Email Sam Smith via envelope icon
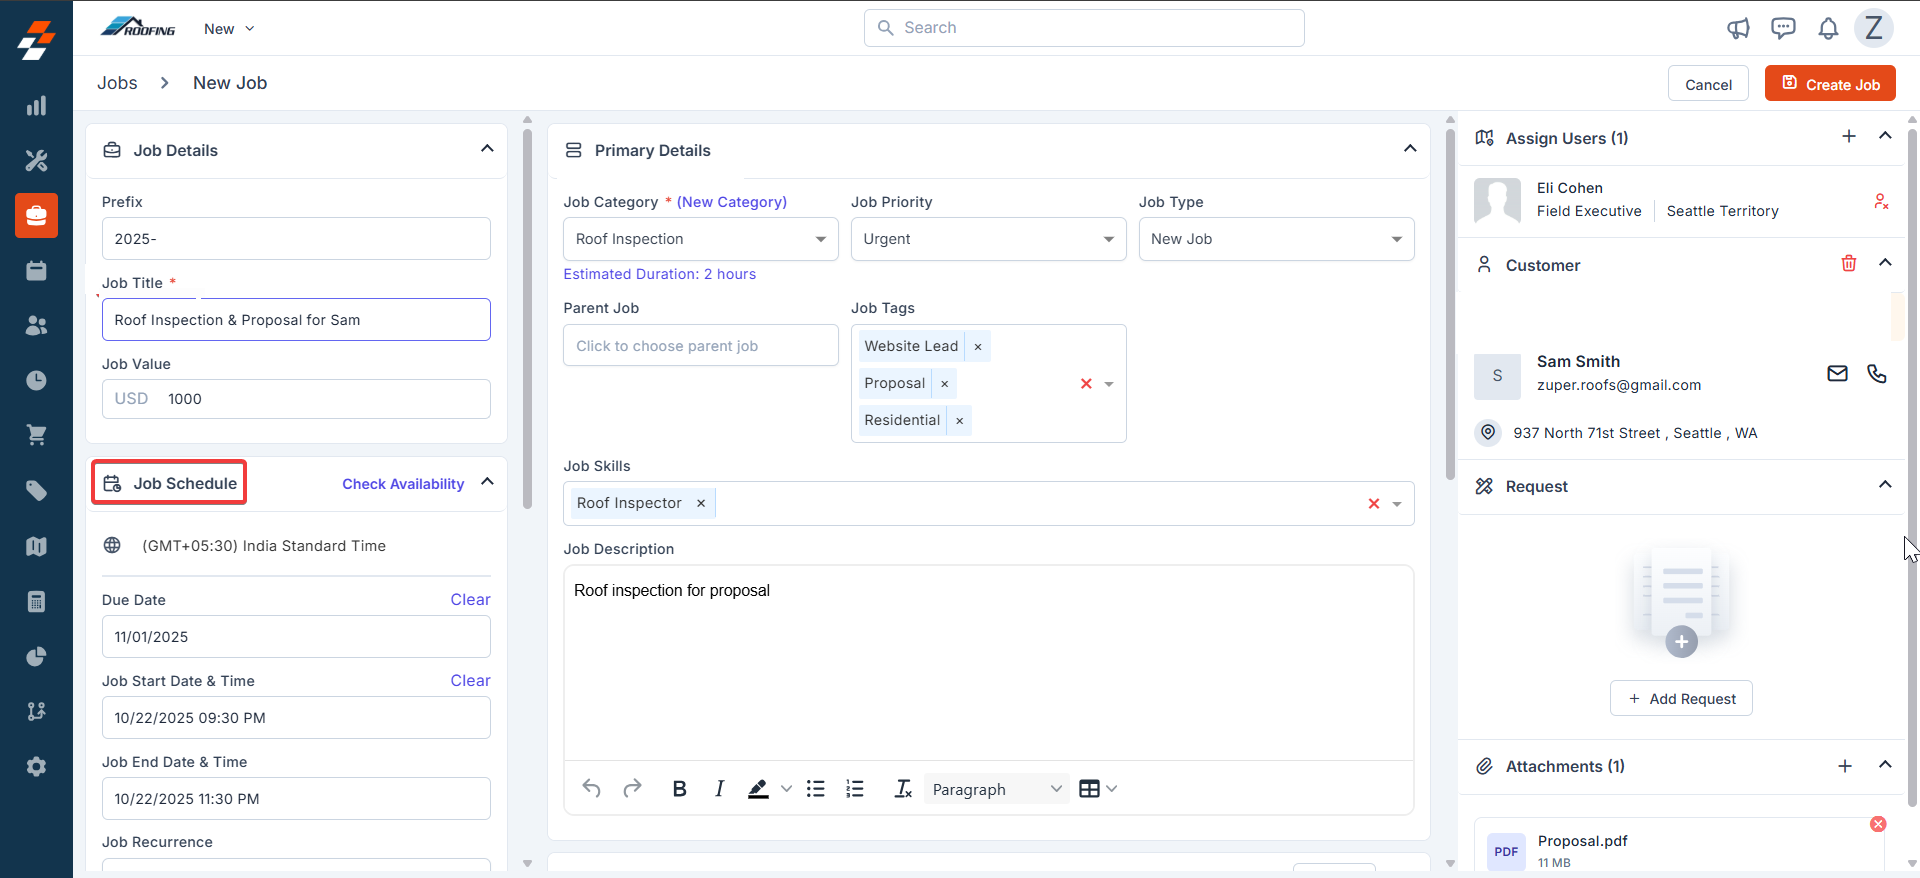The image size is (1920, 878). click(x=1838, y=373)
